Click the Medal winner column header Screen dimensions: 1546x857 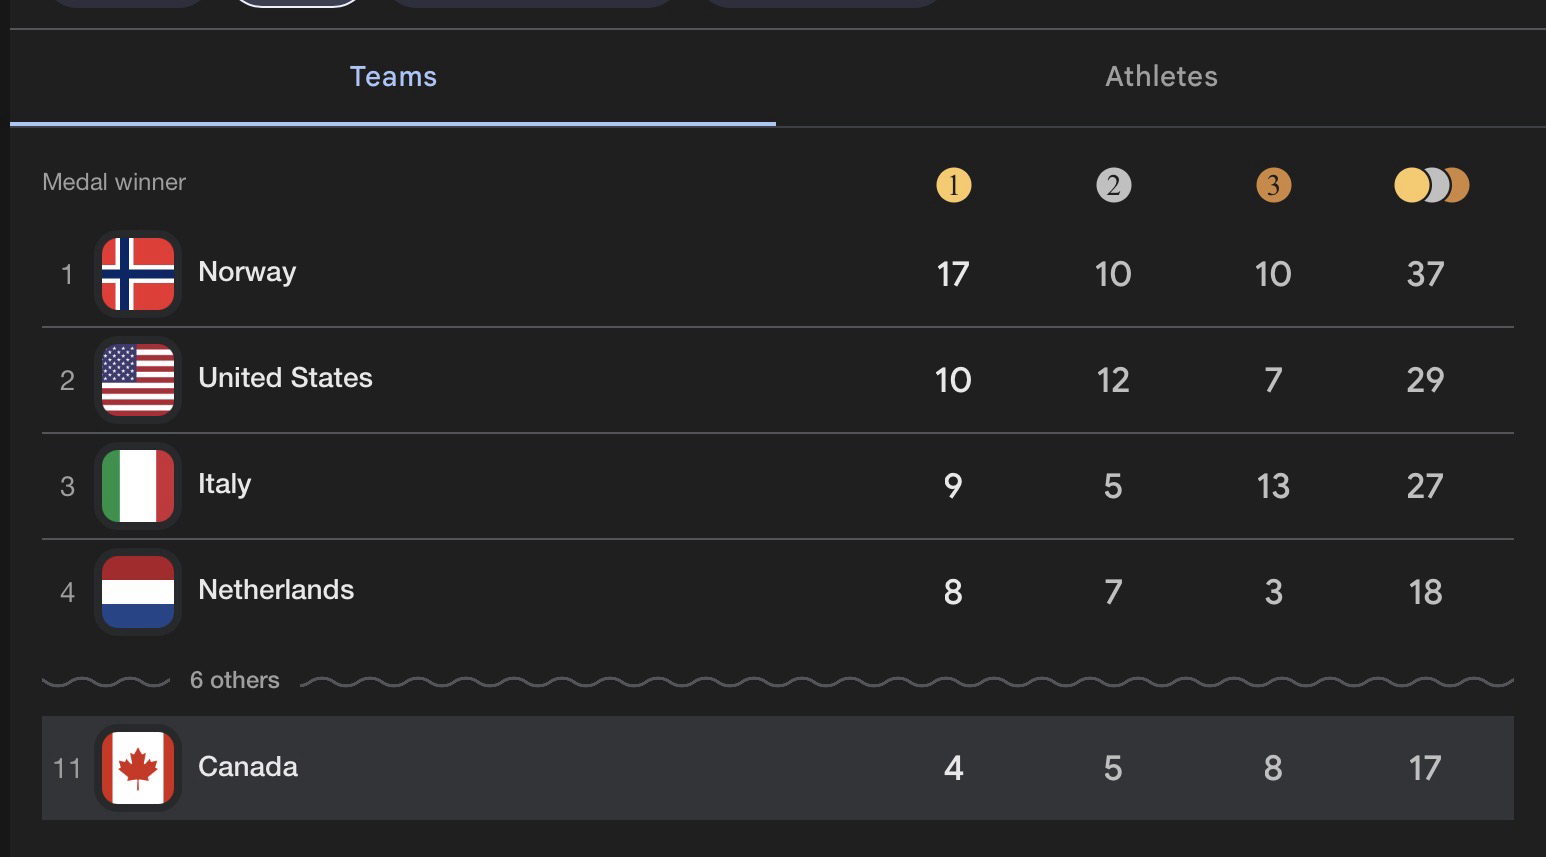pos(114,182)
